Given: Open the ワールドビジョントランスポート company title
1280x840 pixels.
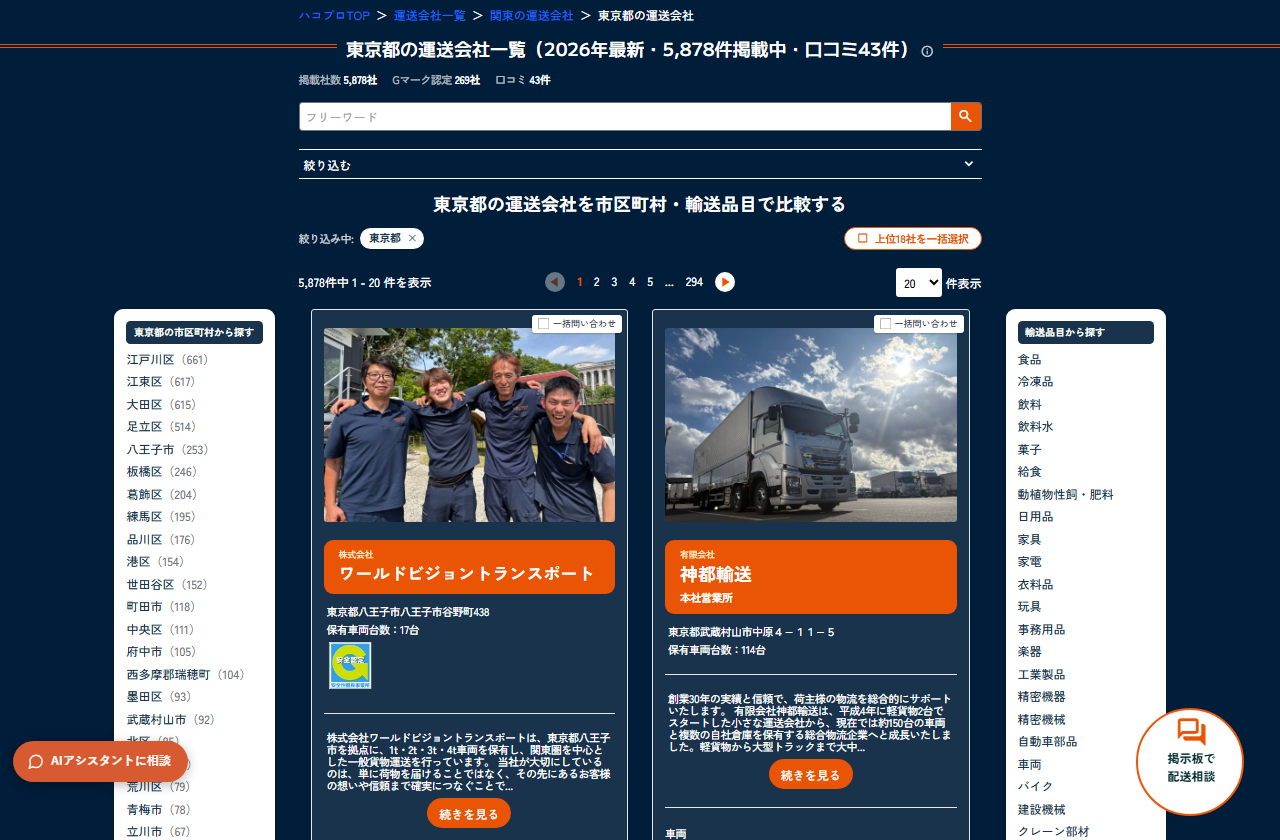Looking at the screenshot, I should click(x=469, y=567).
